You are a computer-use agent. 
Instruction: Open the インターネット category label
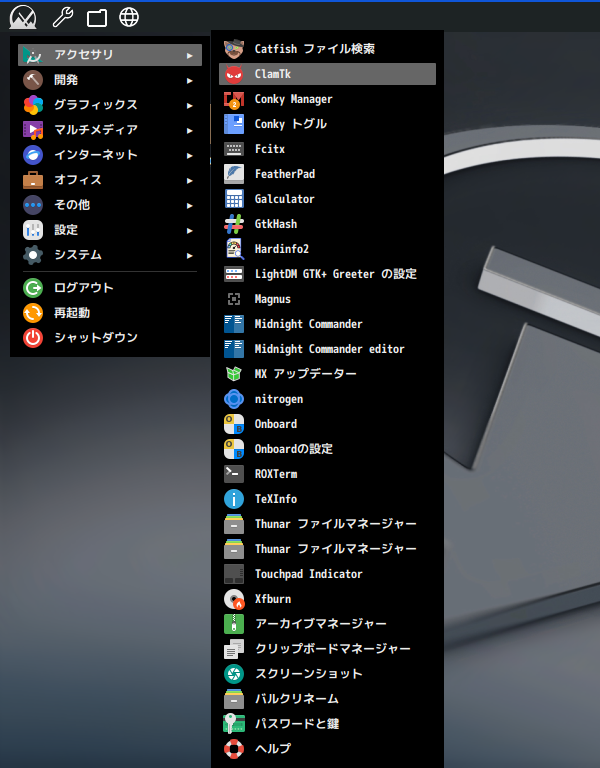(96, 155)
